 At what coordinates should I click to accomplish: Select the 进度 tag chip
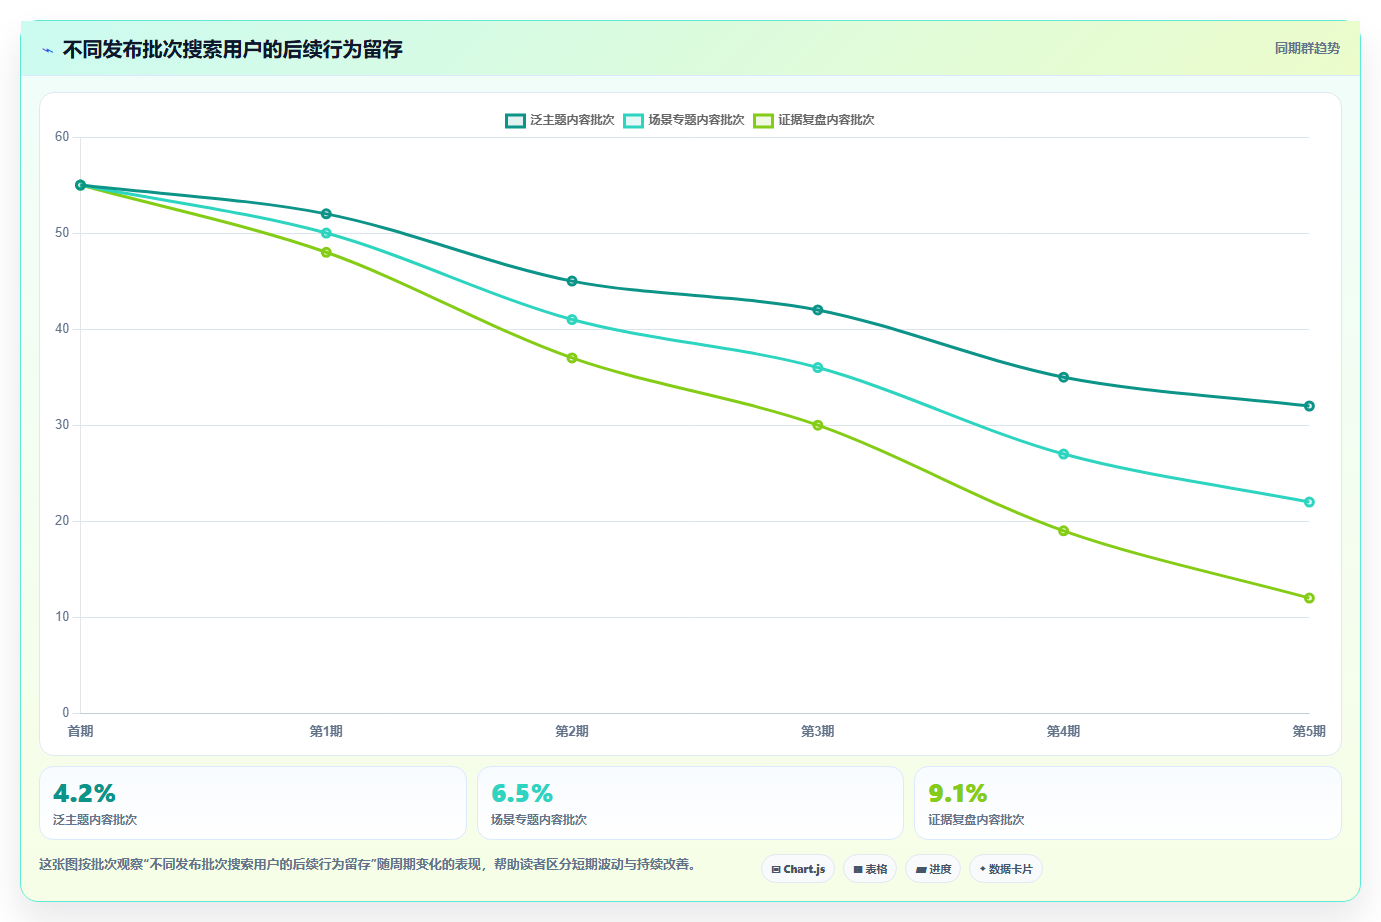[x=933, y=869]
